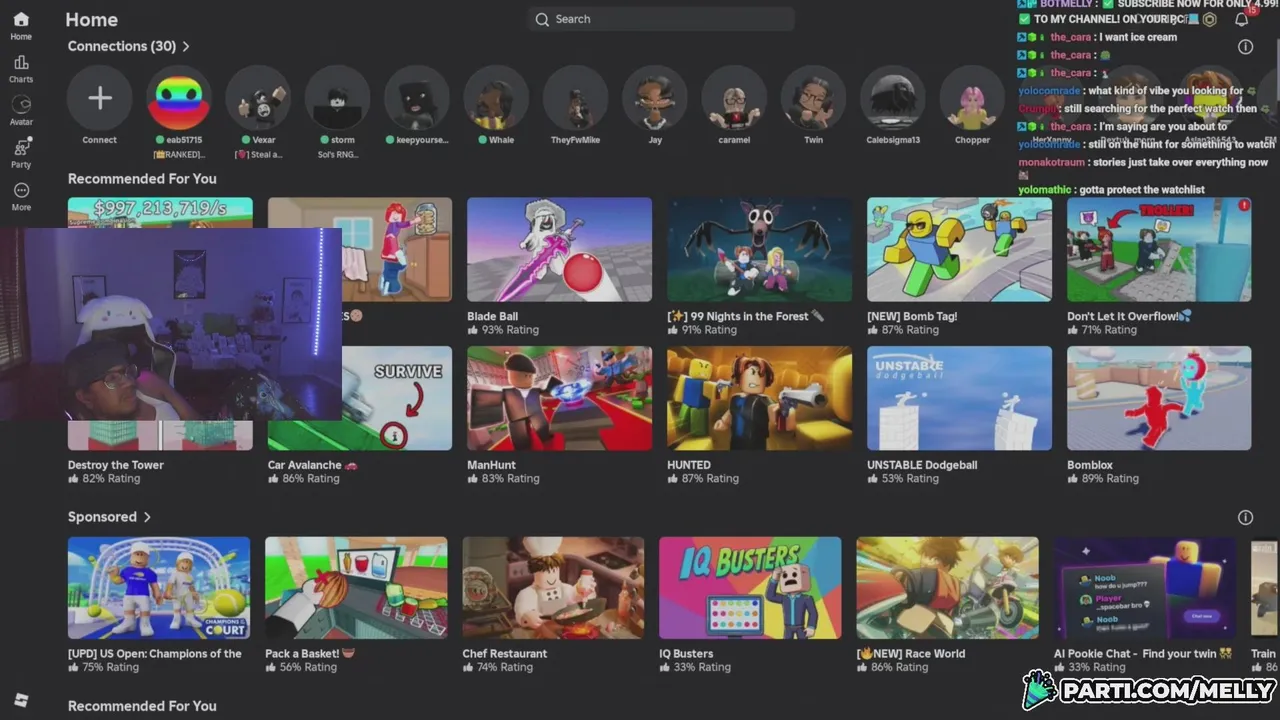Open Twin's avatar
This screenshot has width=1280, height=720.
pos(813,98)
